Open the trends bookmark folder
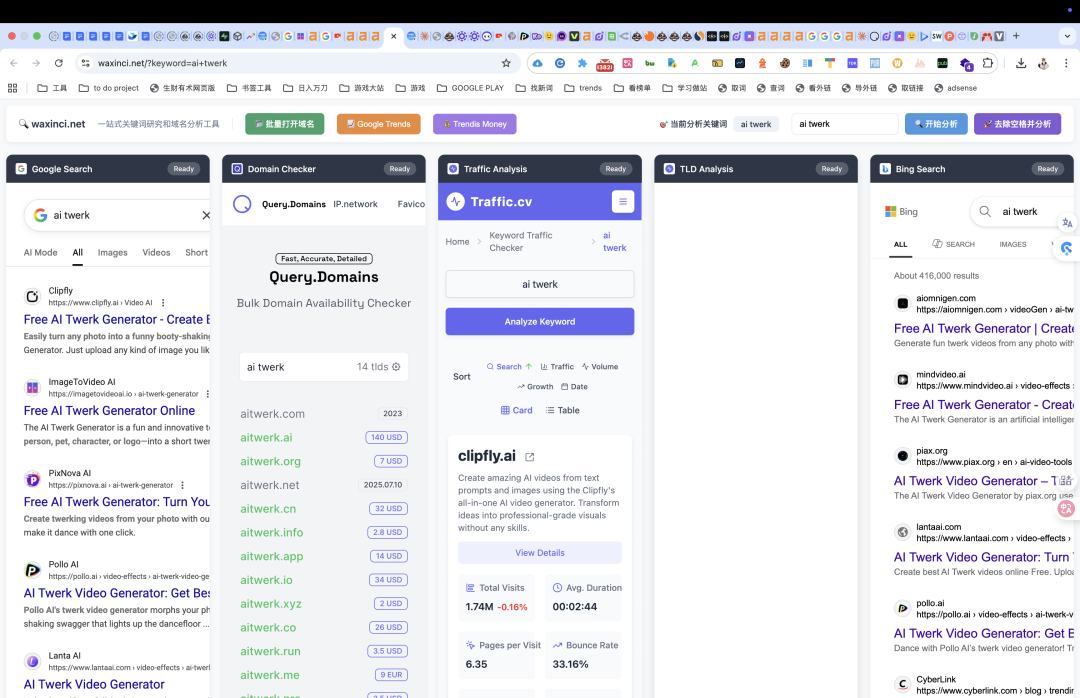 tap(583, 88)
